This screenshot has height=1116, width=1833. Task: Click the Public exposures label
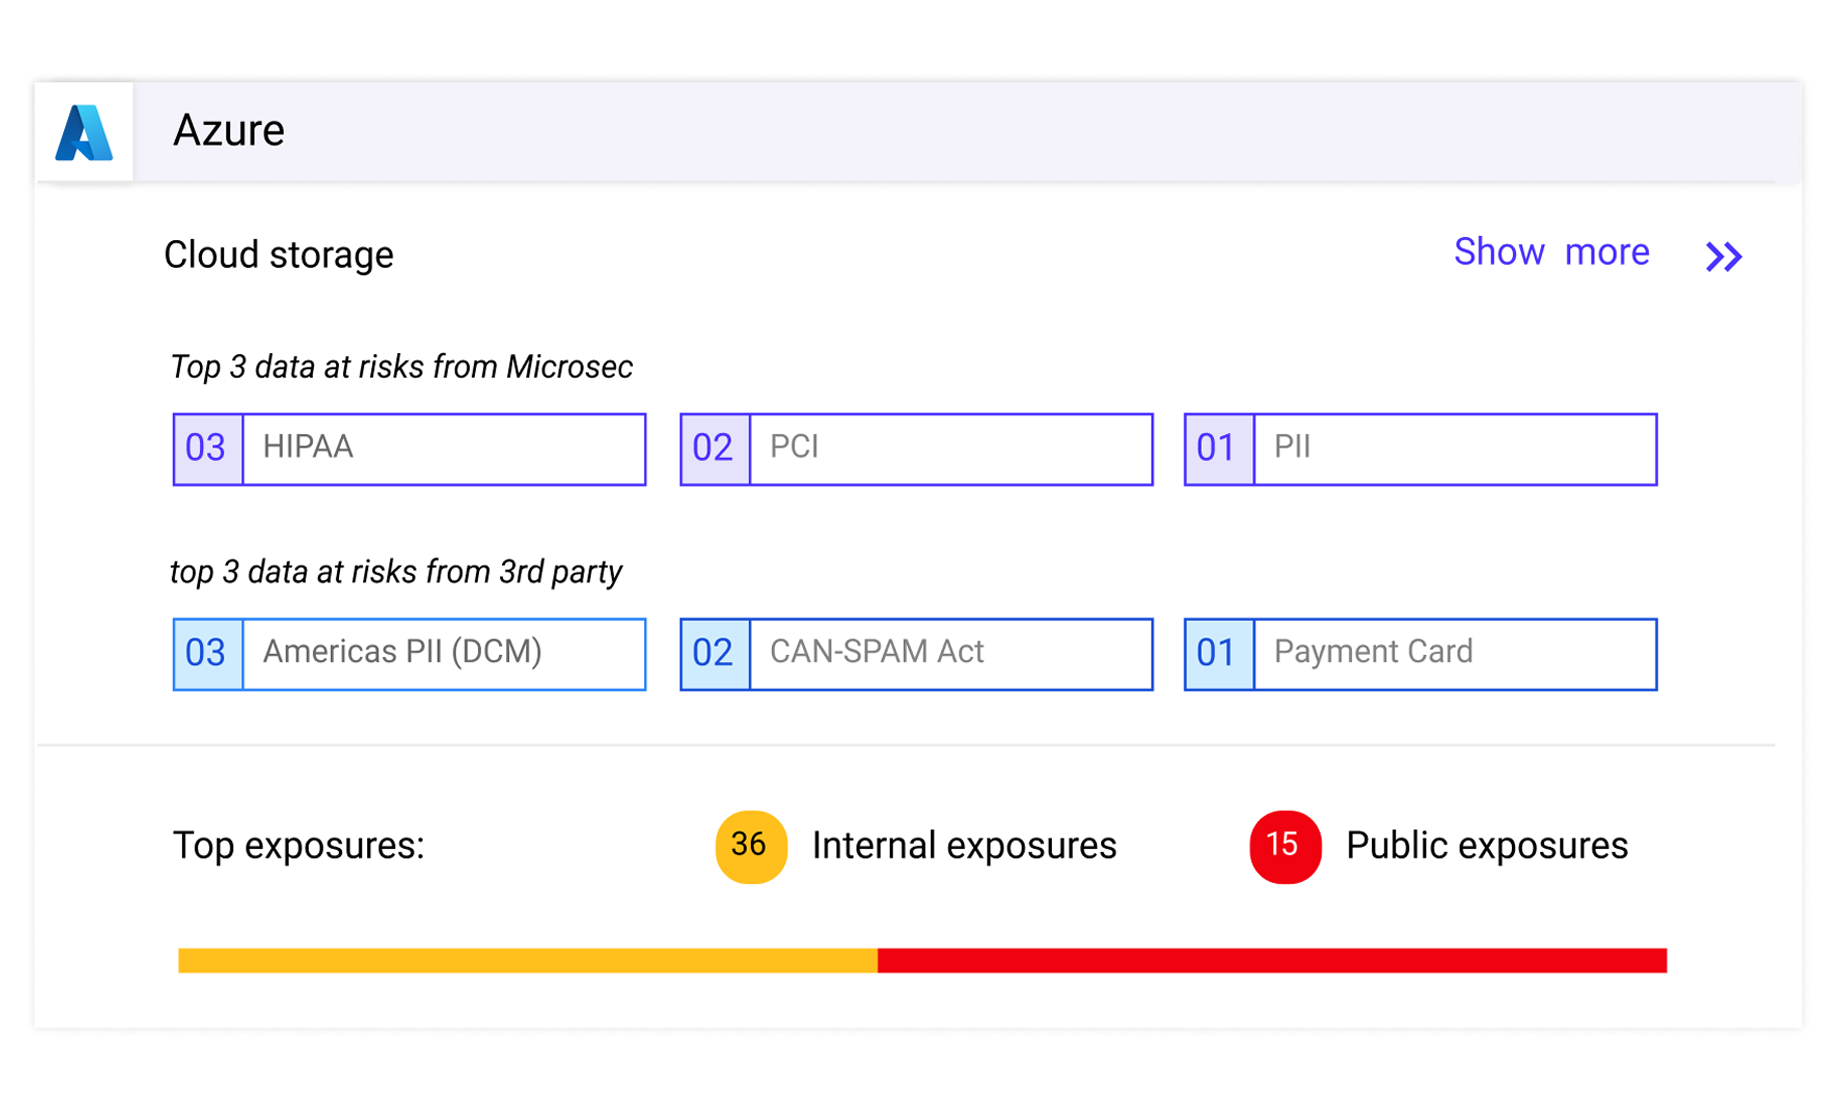pyautogui.click(x=1487, y=846)
